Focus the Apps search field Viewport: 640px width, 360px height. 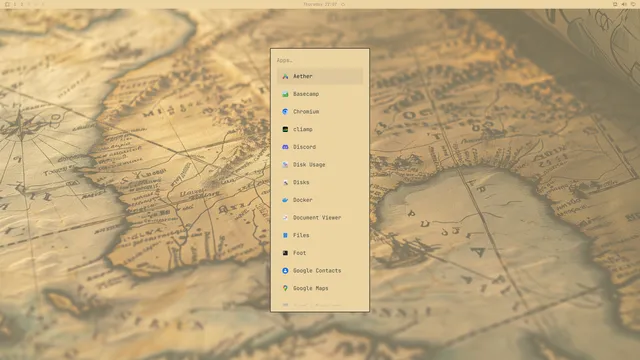click(320, 60)
